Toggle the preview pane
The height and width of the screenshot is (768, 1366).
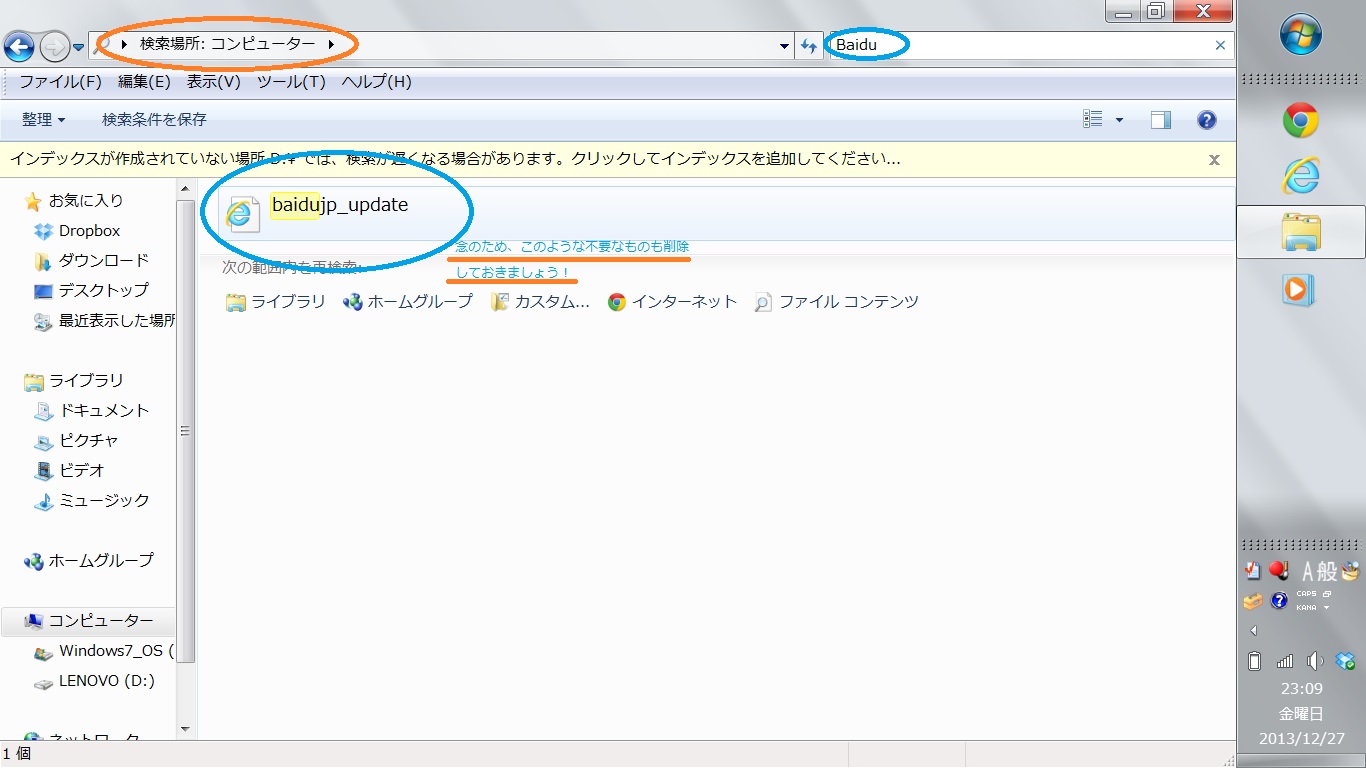pyautogui.click(x=1161, y=120)
